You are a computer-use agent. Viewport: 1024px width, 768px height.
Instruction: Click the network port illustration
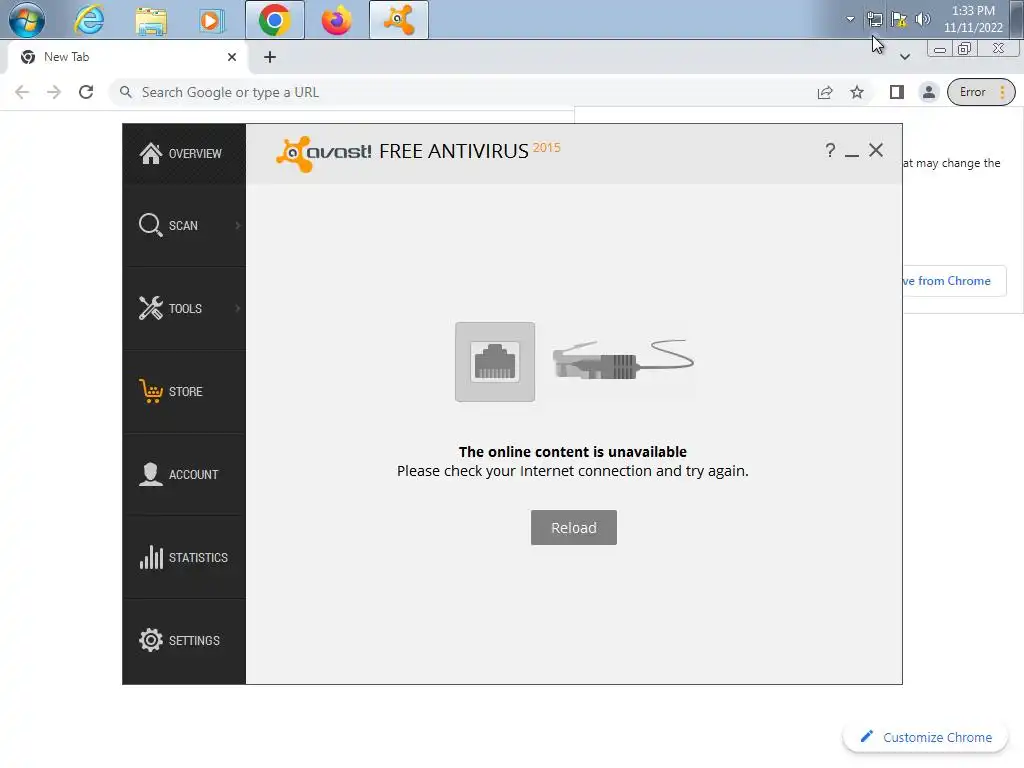(495, 362)
